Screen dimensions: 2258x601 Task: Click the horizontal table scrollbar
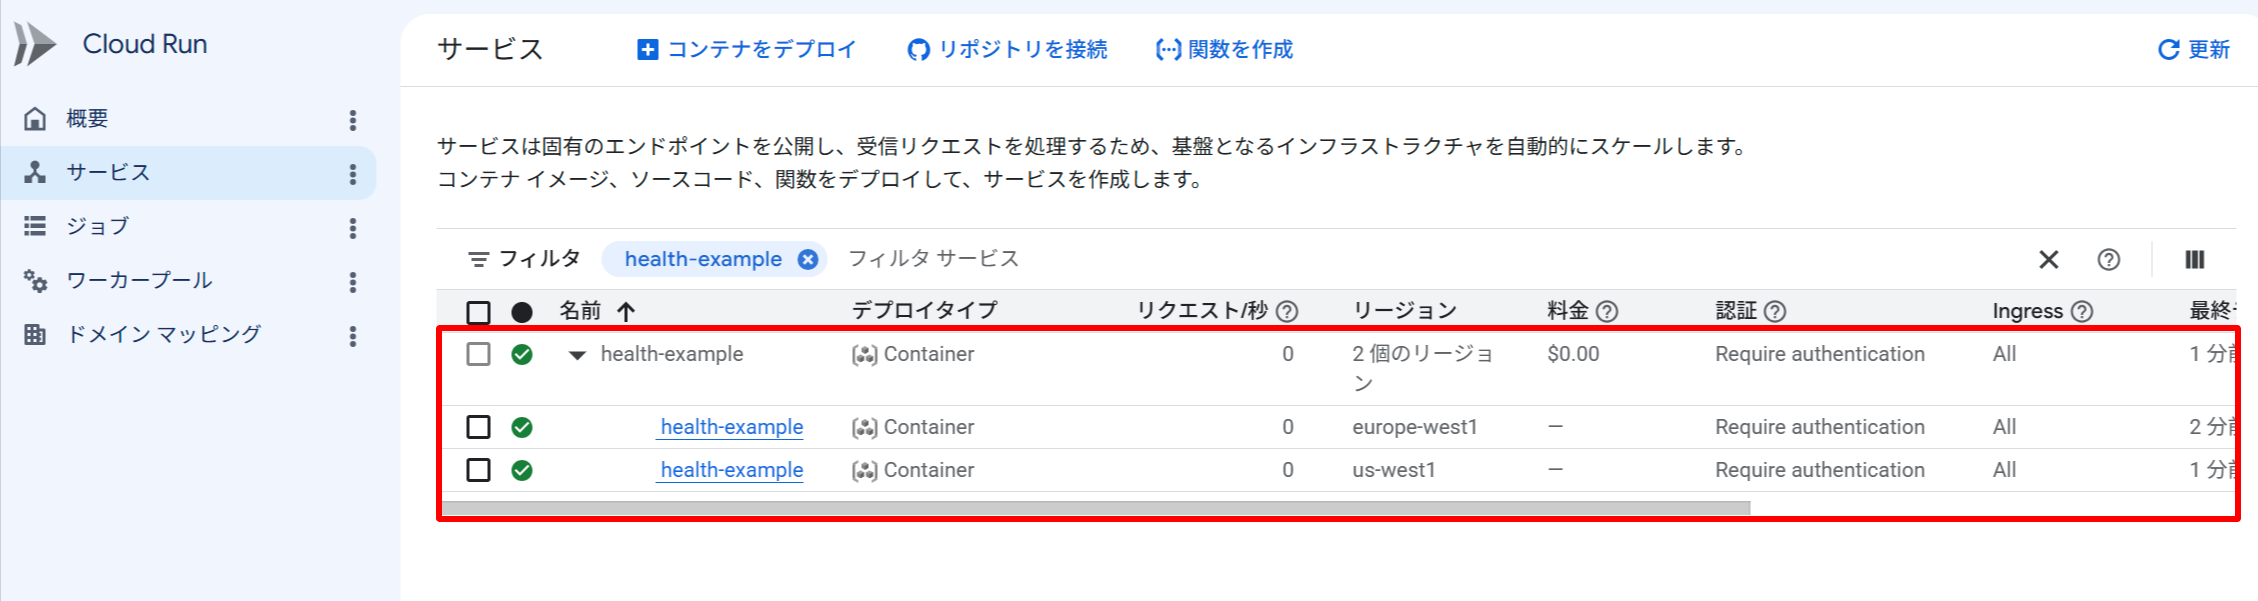tap(1095, 508)
